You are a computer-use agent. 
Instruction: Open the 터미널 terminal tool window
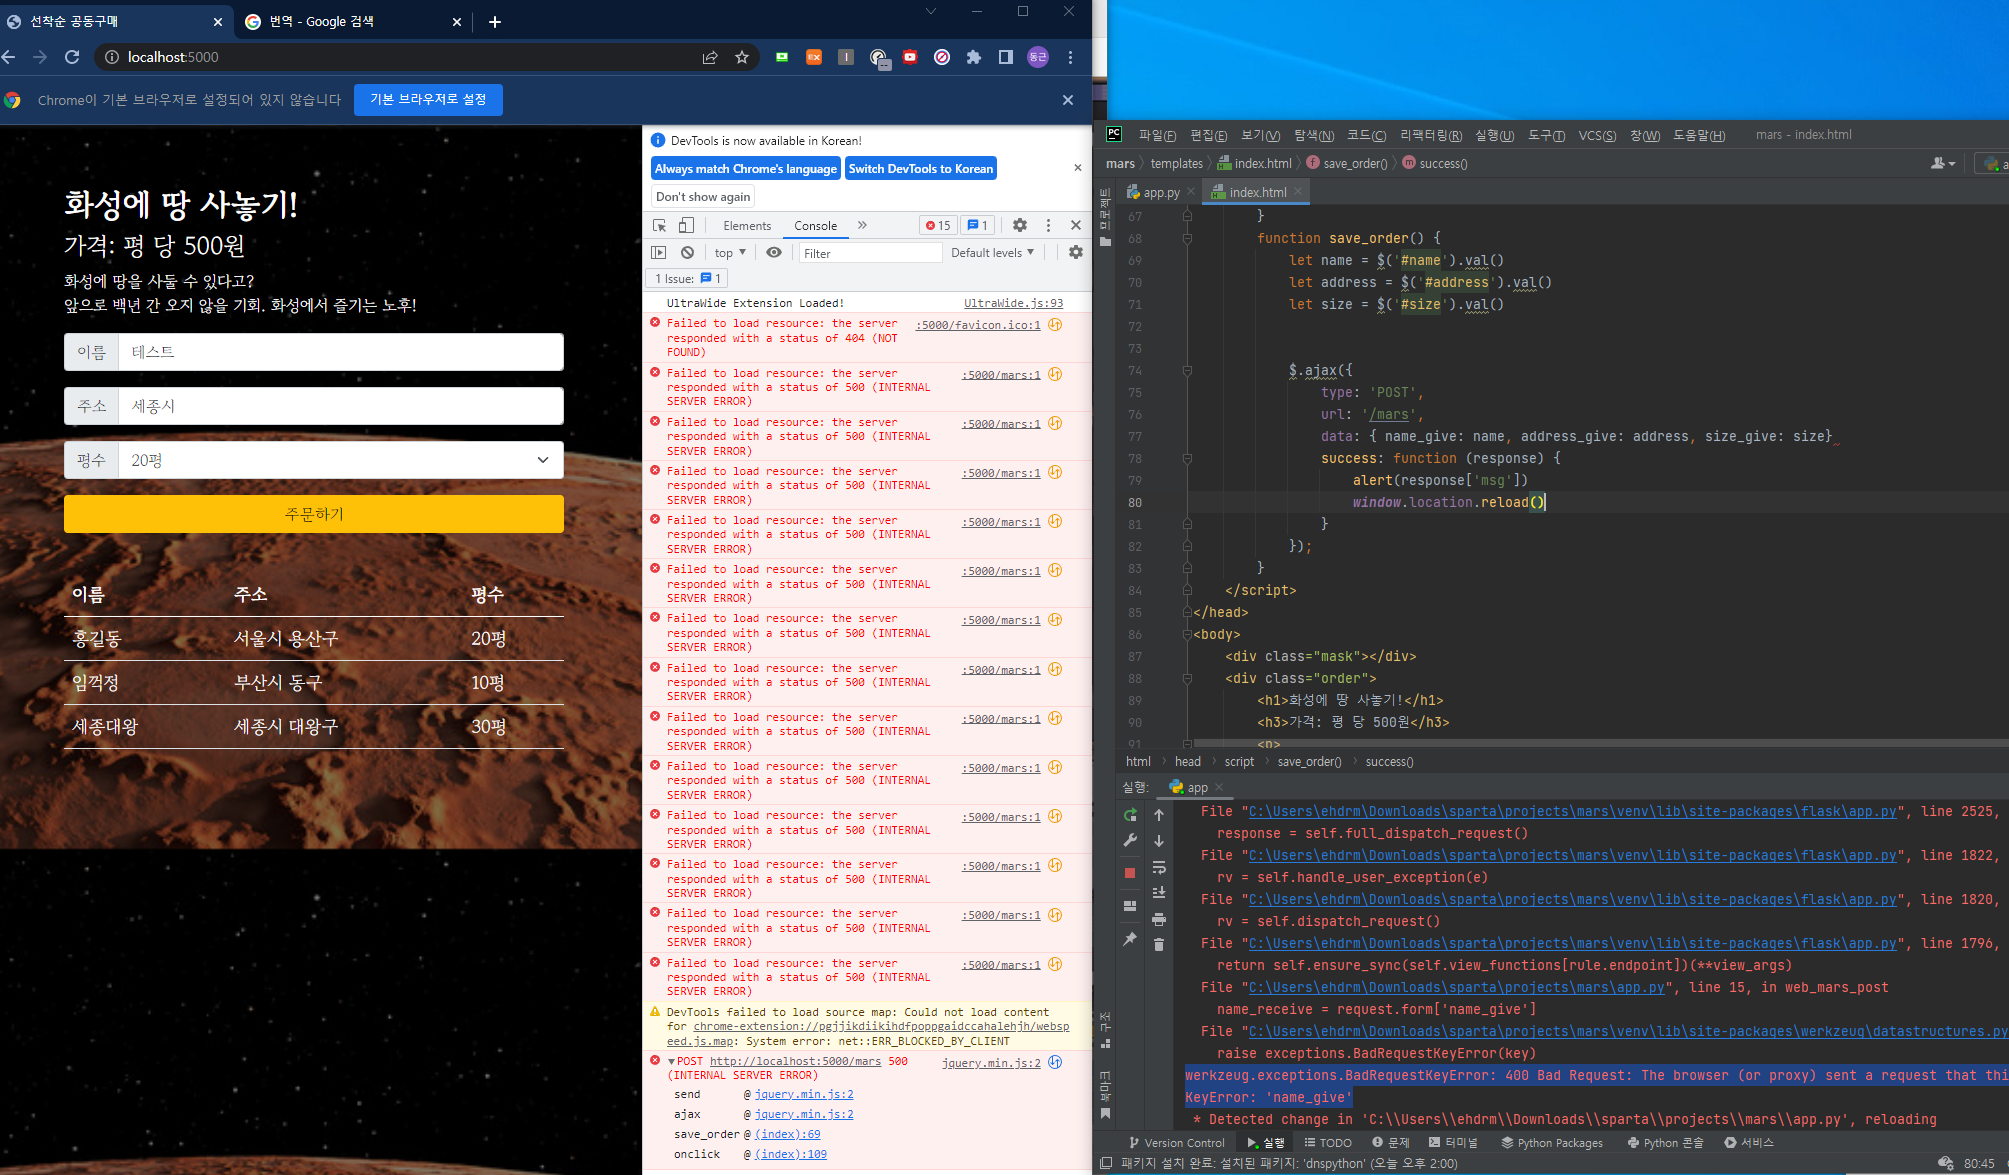(x=1453, y=1143)
